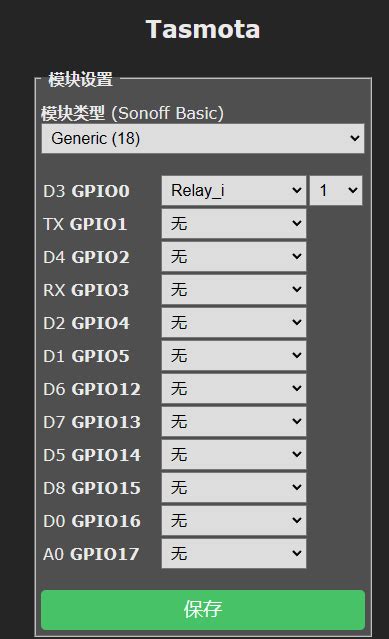Open the module type Generic (18) dropdown
Image resolution: width=389 pixels, height=639 pixels.
(x=203, y=139)
